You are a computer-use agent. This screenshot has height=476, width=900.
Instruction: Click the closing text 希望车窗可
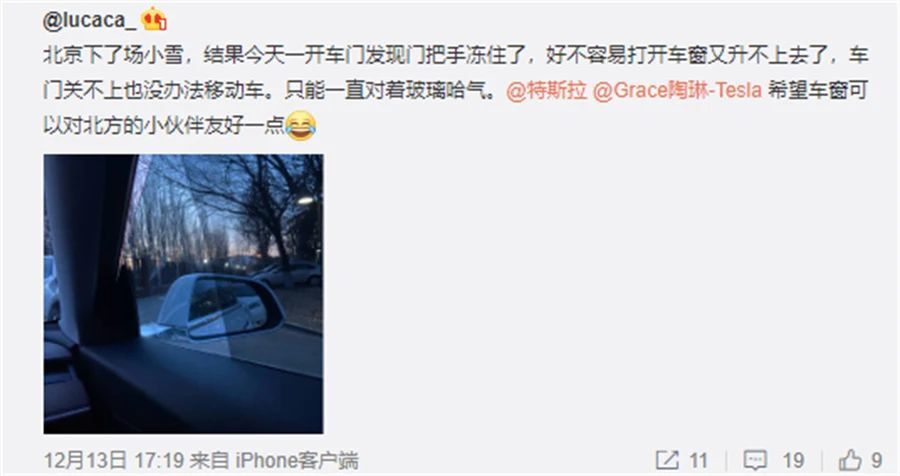click(x=817, y=91)
